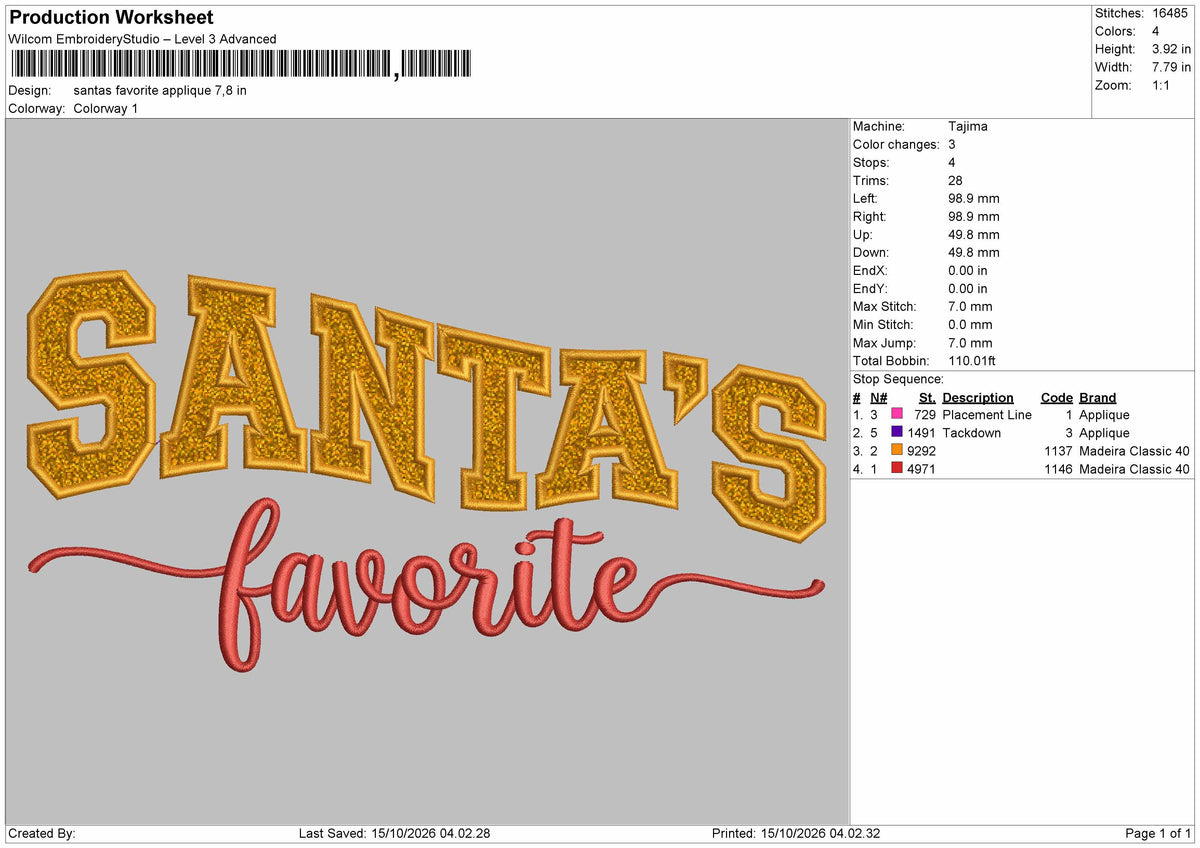Viewport: 1200px width, 848px height.
Task: Click the Zoom value 1:1
Action: point(1162,85)
